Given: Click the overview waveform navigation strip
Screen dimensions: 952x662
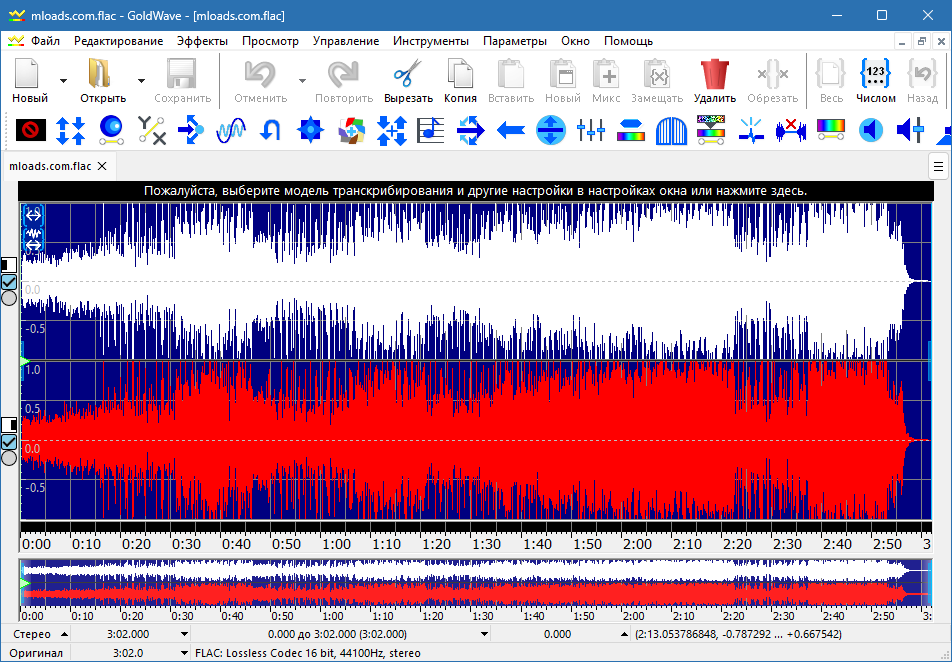Looking at the screenshot, I should [475, 583].
